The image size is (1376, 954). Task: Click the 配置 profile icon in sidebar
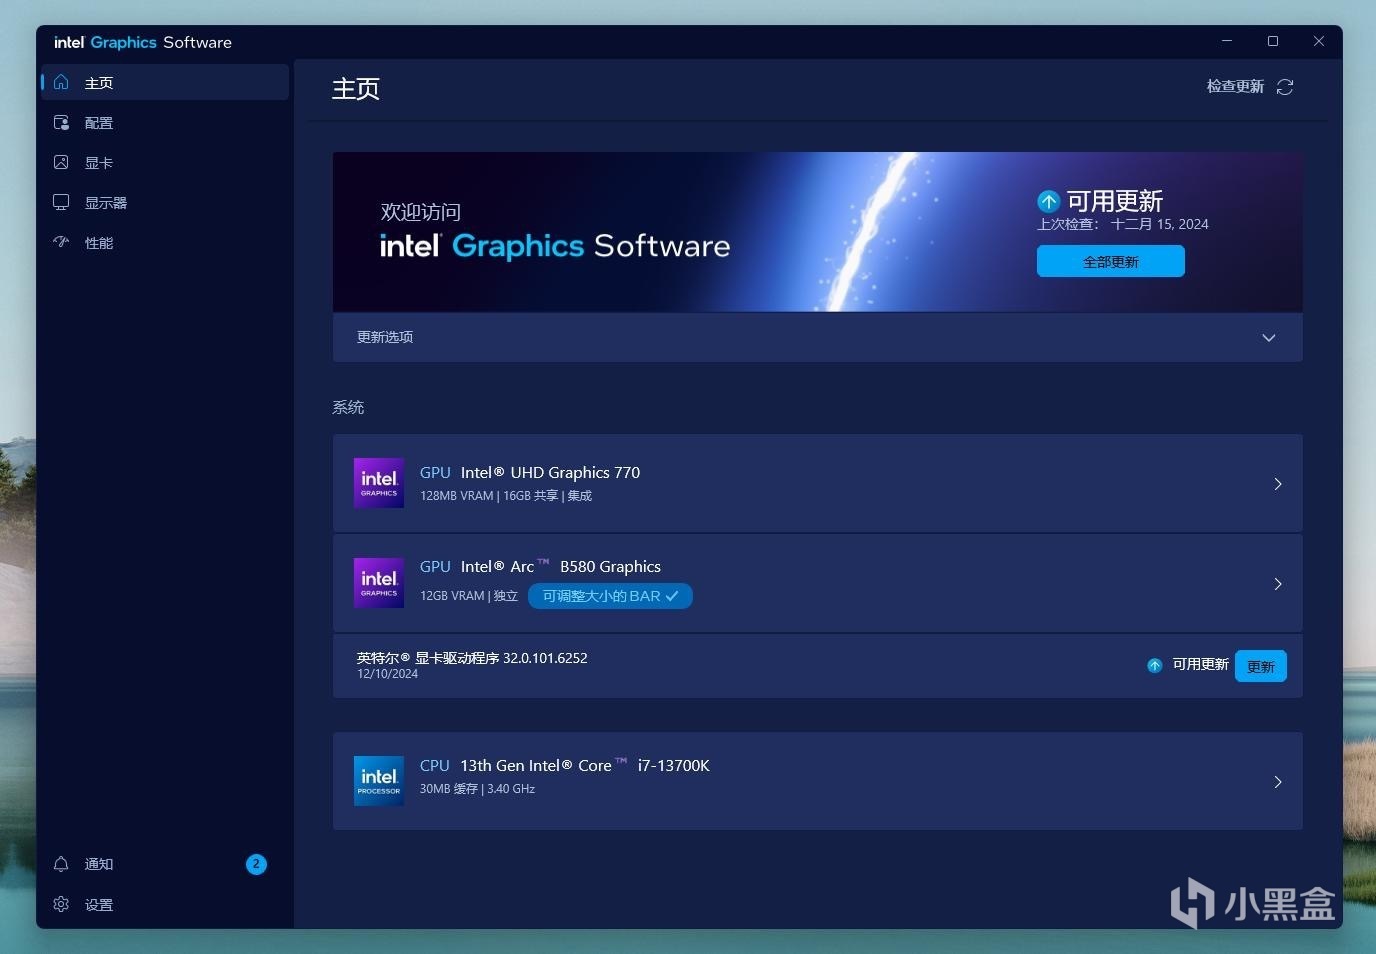(x=61, y=122)
